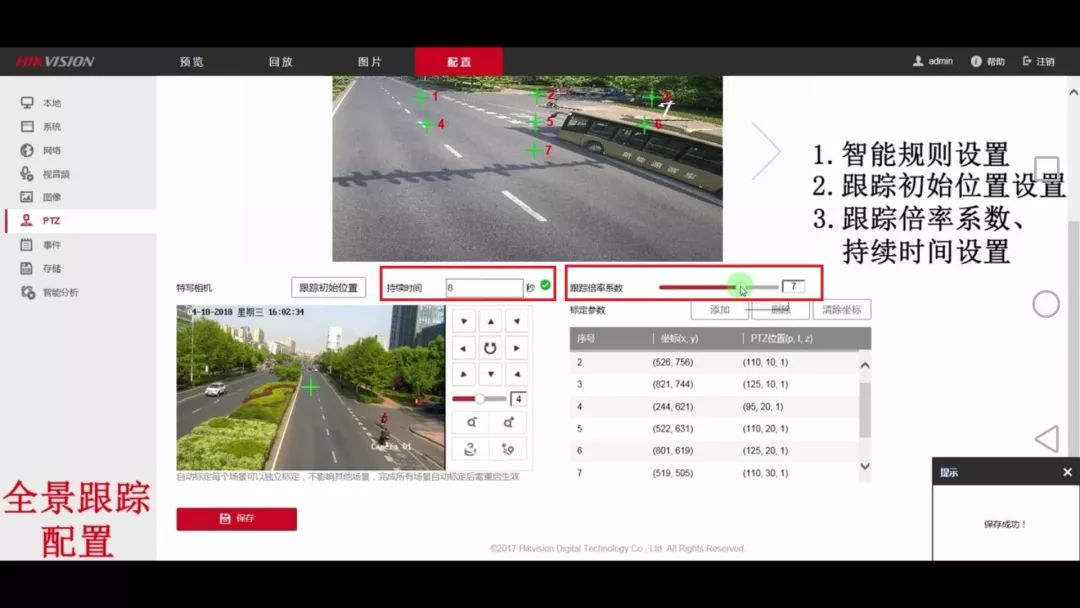Image resolution: width=1080 pixels, height=608 pixels.
Task: Click the zoom in magnifier icon
Action: (508, 423)
